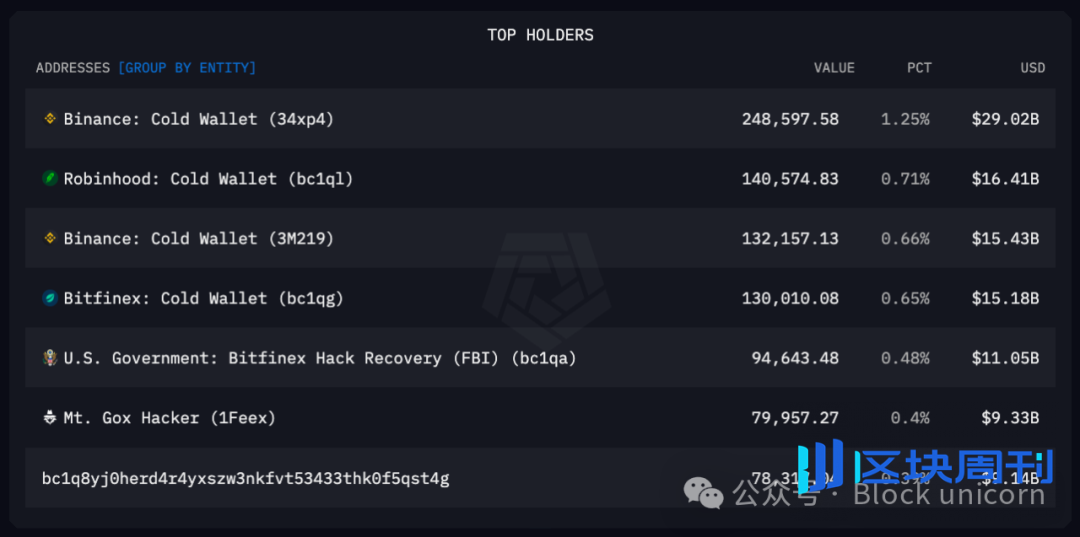Click the 248,597.58 value in the first row
The width and height of the screenshot is (1080, 537).
click(790, 119)
